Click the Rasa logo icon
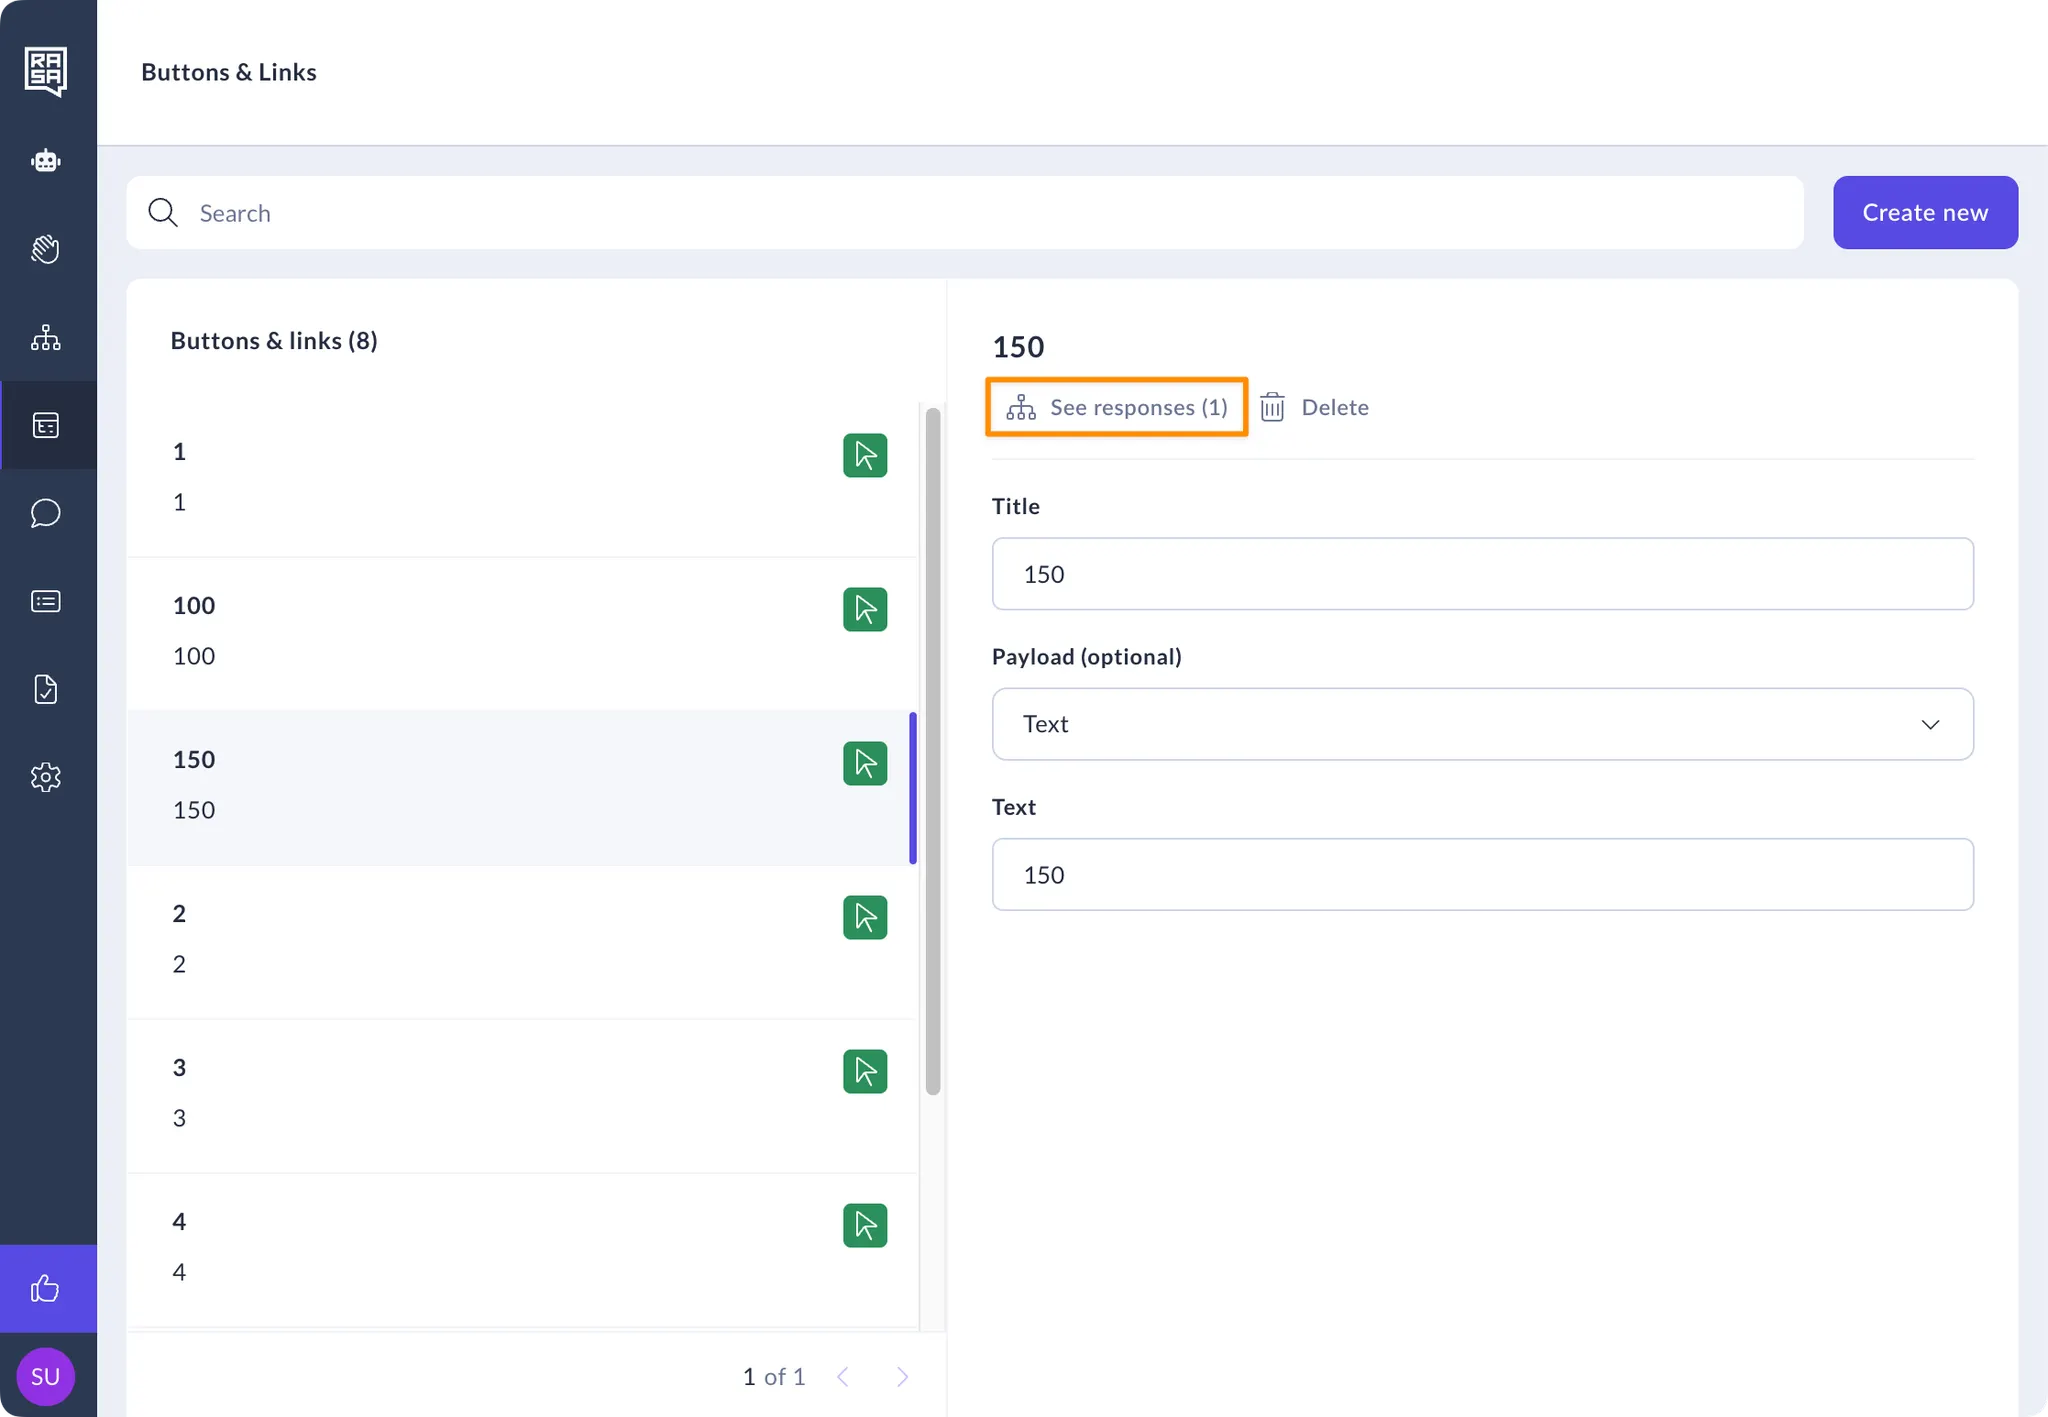The height and width of the screenshot is (1417, 2048). (x=46, y=71)
